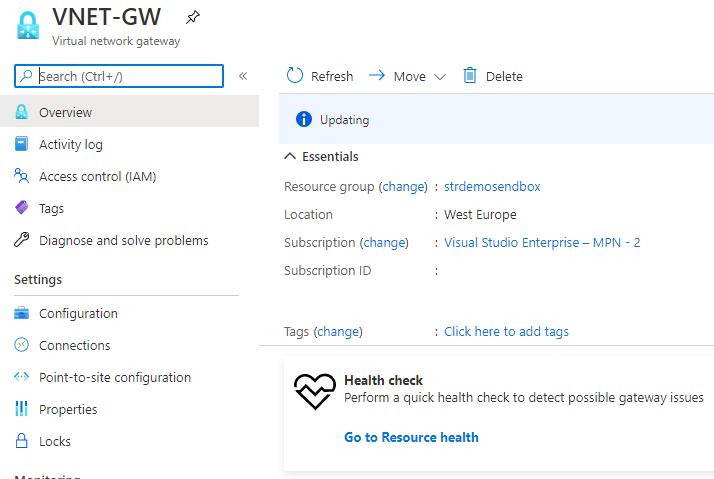Click the VNET-GW title text

pos(107,17)
